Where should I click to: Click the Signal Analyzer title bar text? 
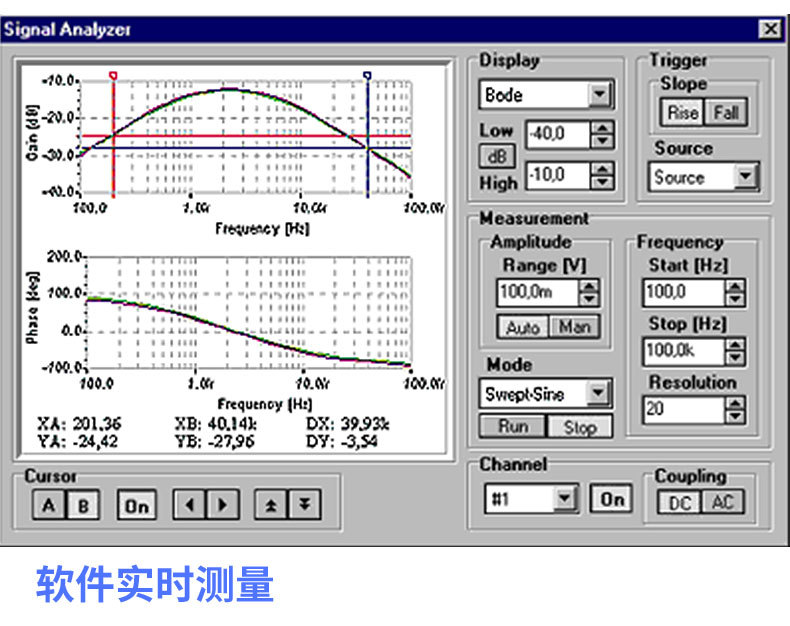(x=67, y=29)
